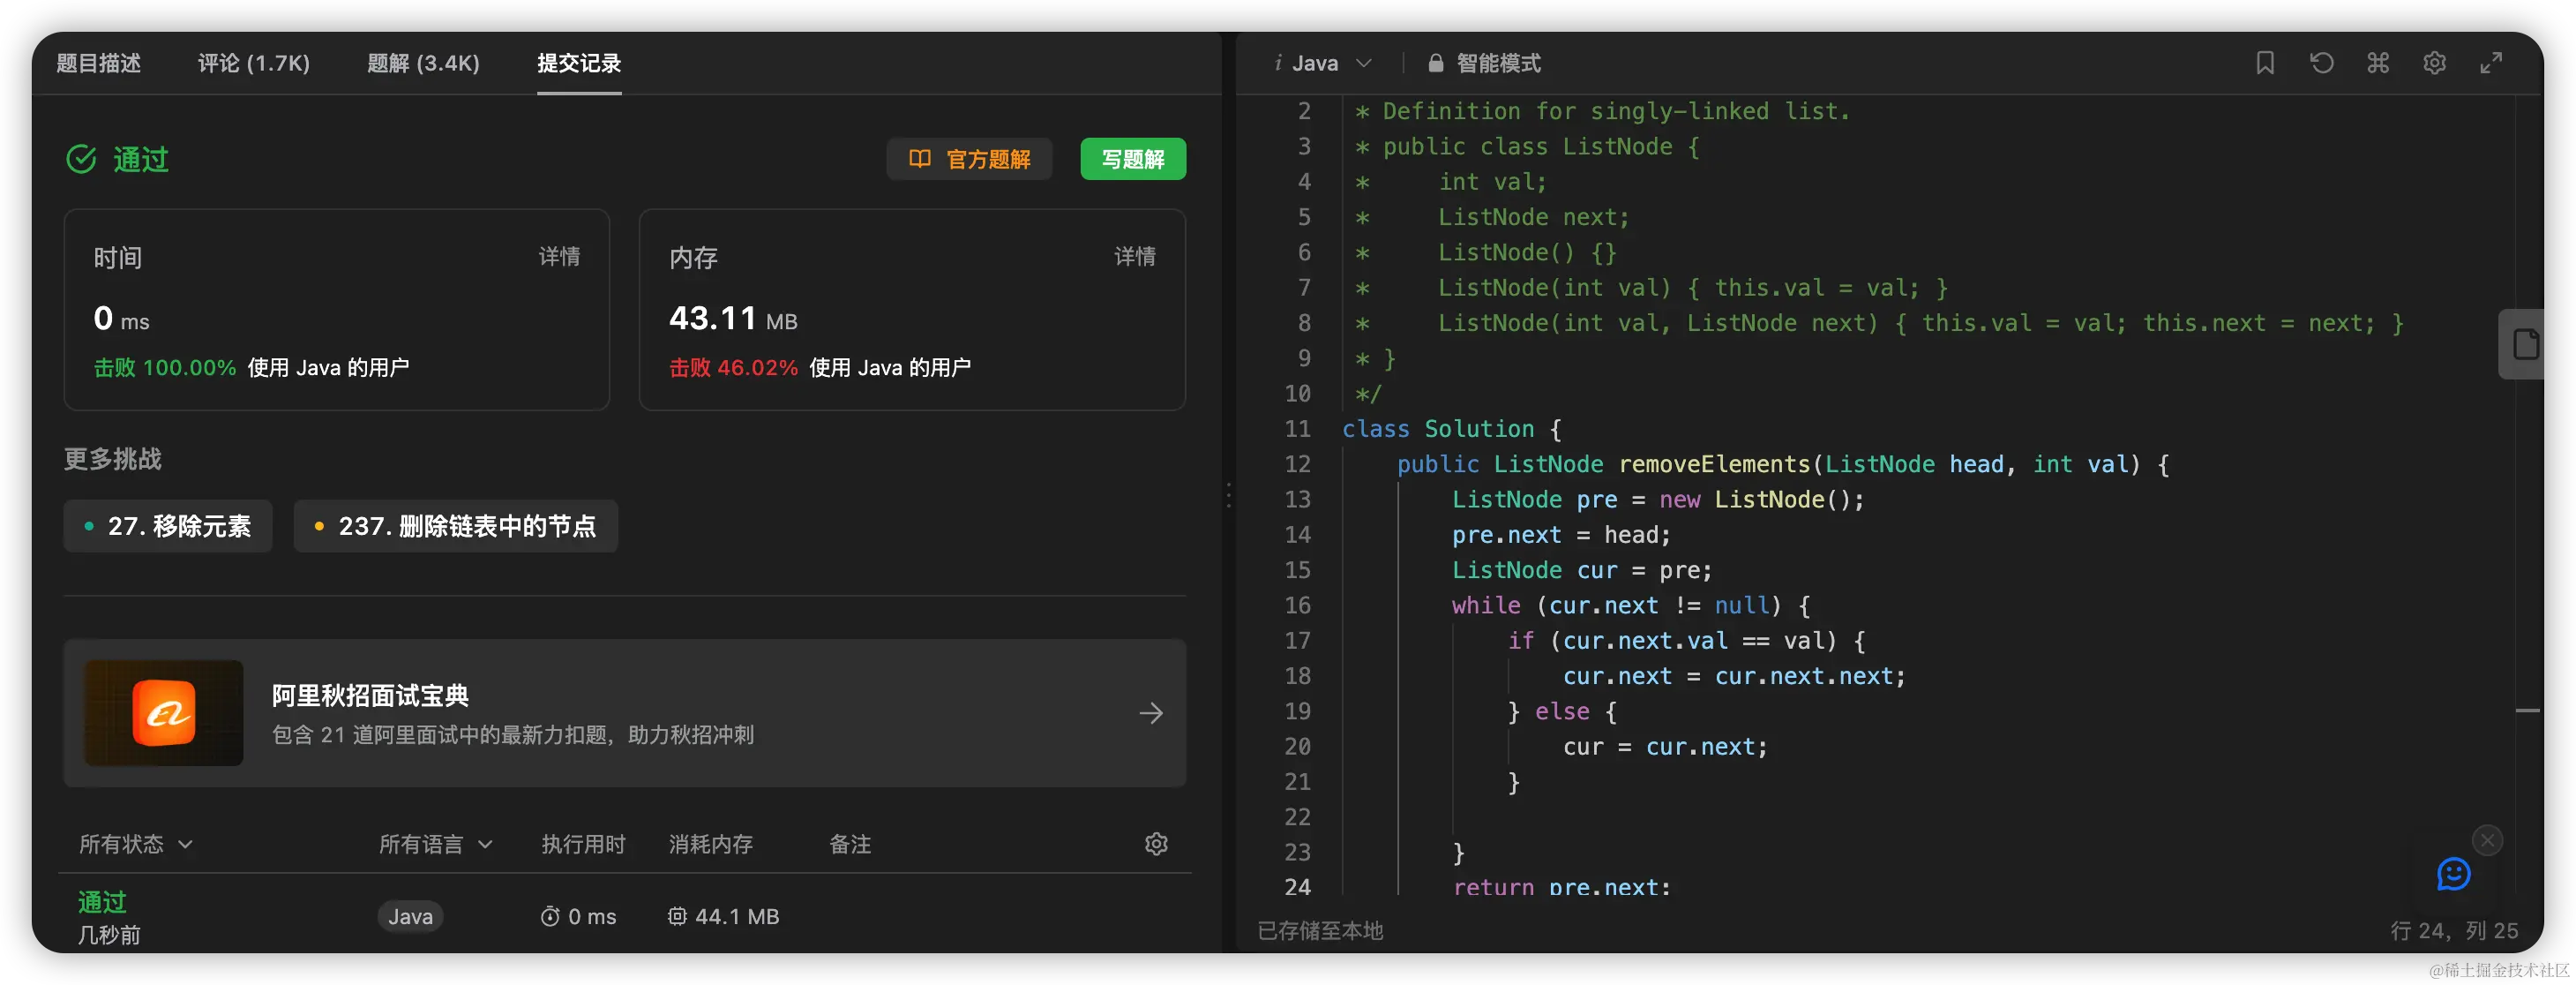2576x985 pixels.
Task: Open the 题解 (3.4K) tab
Action: click(423, 63)
